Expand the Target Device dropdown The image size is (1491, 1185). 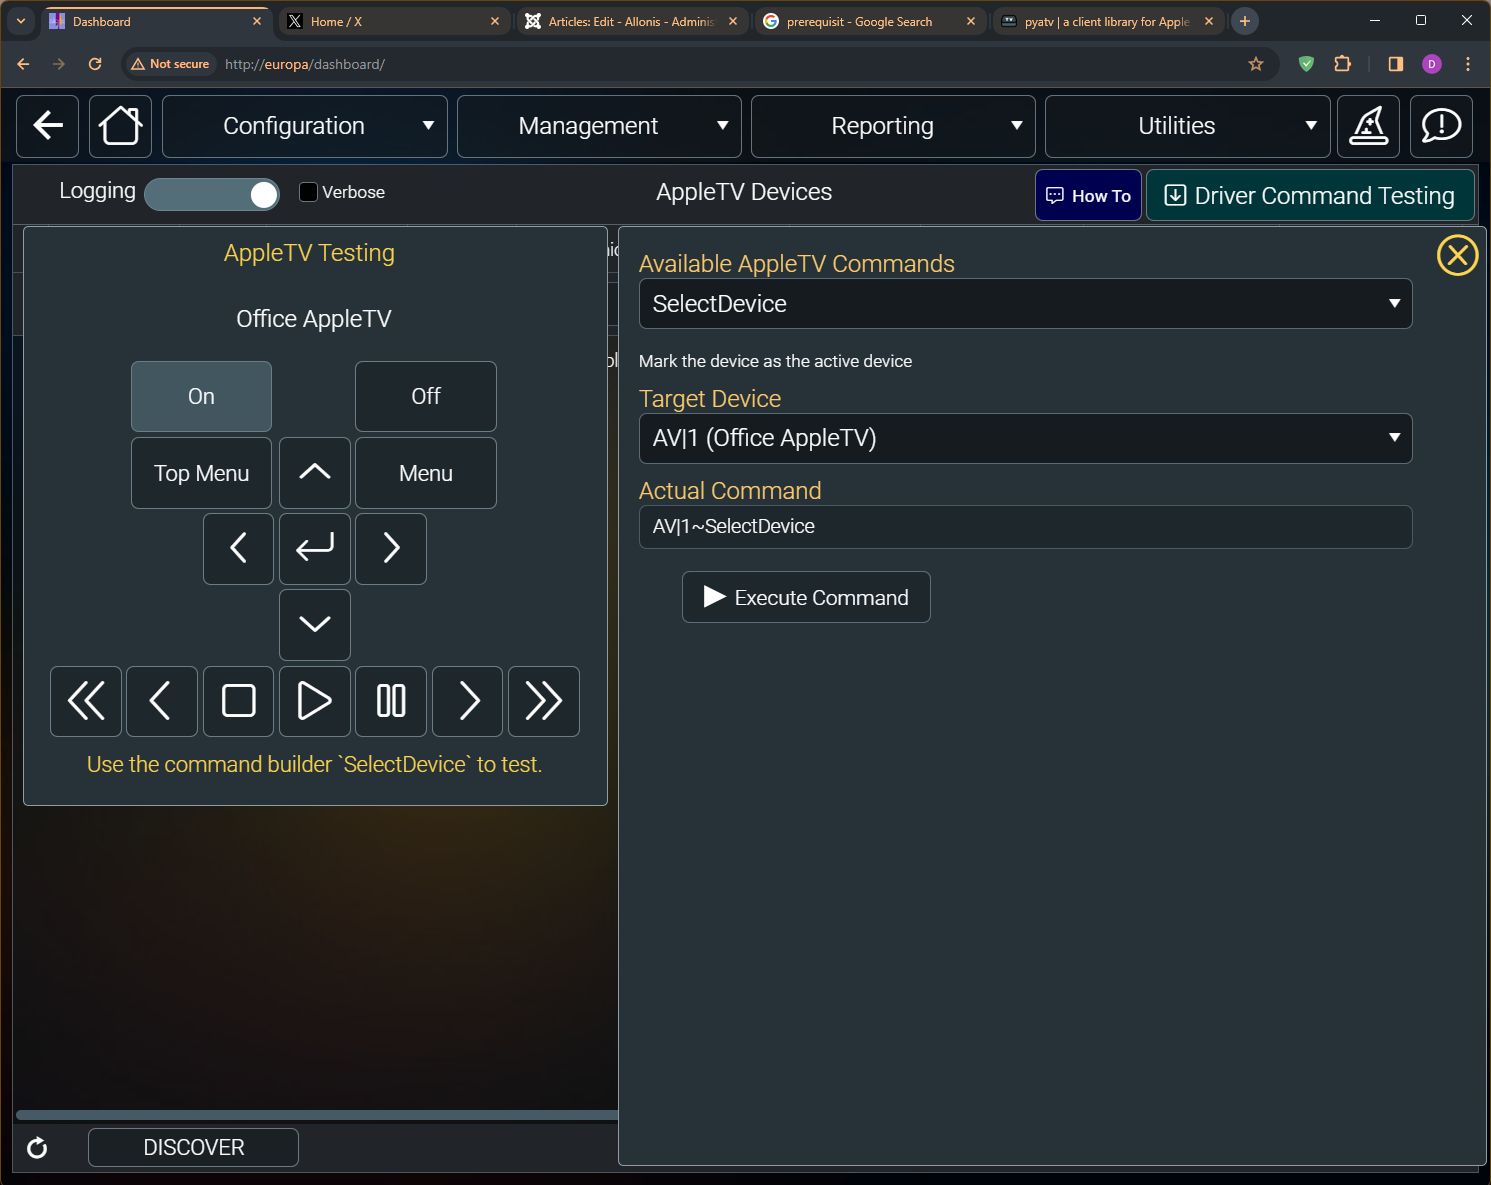[x=1025, y=438]
